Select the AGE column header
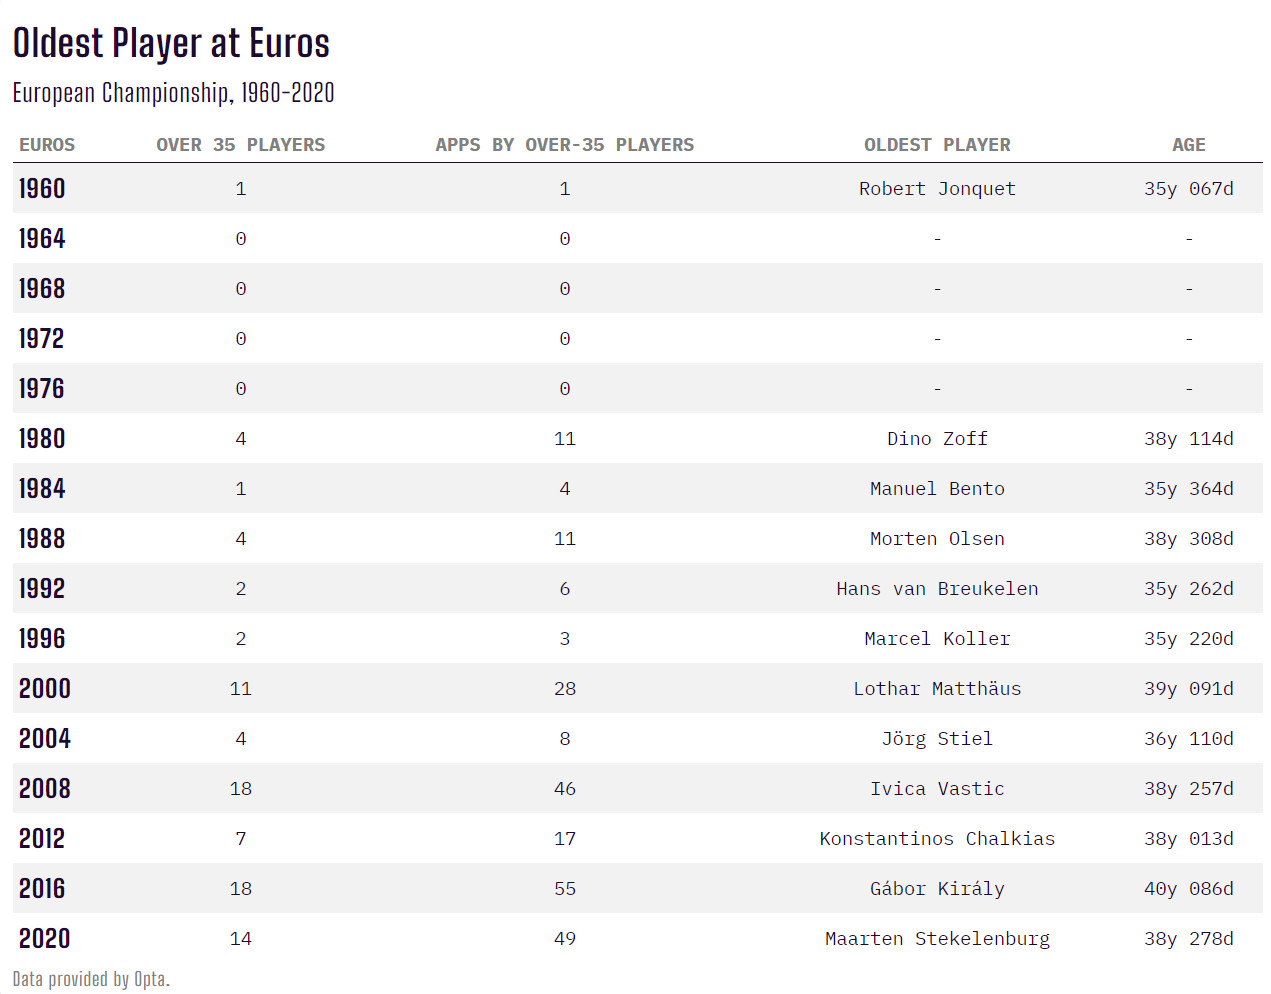1271x994 pixels. tap(1188, 145)
